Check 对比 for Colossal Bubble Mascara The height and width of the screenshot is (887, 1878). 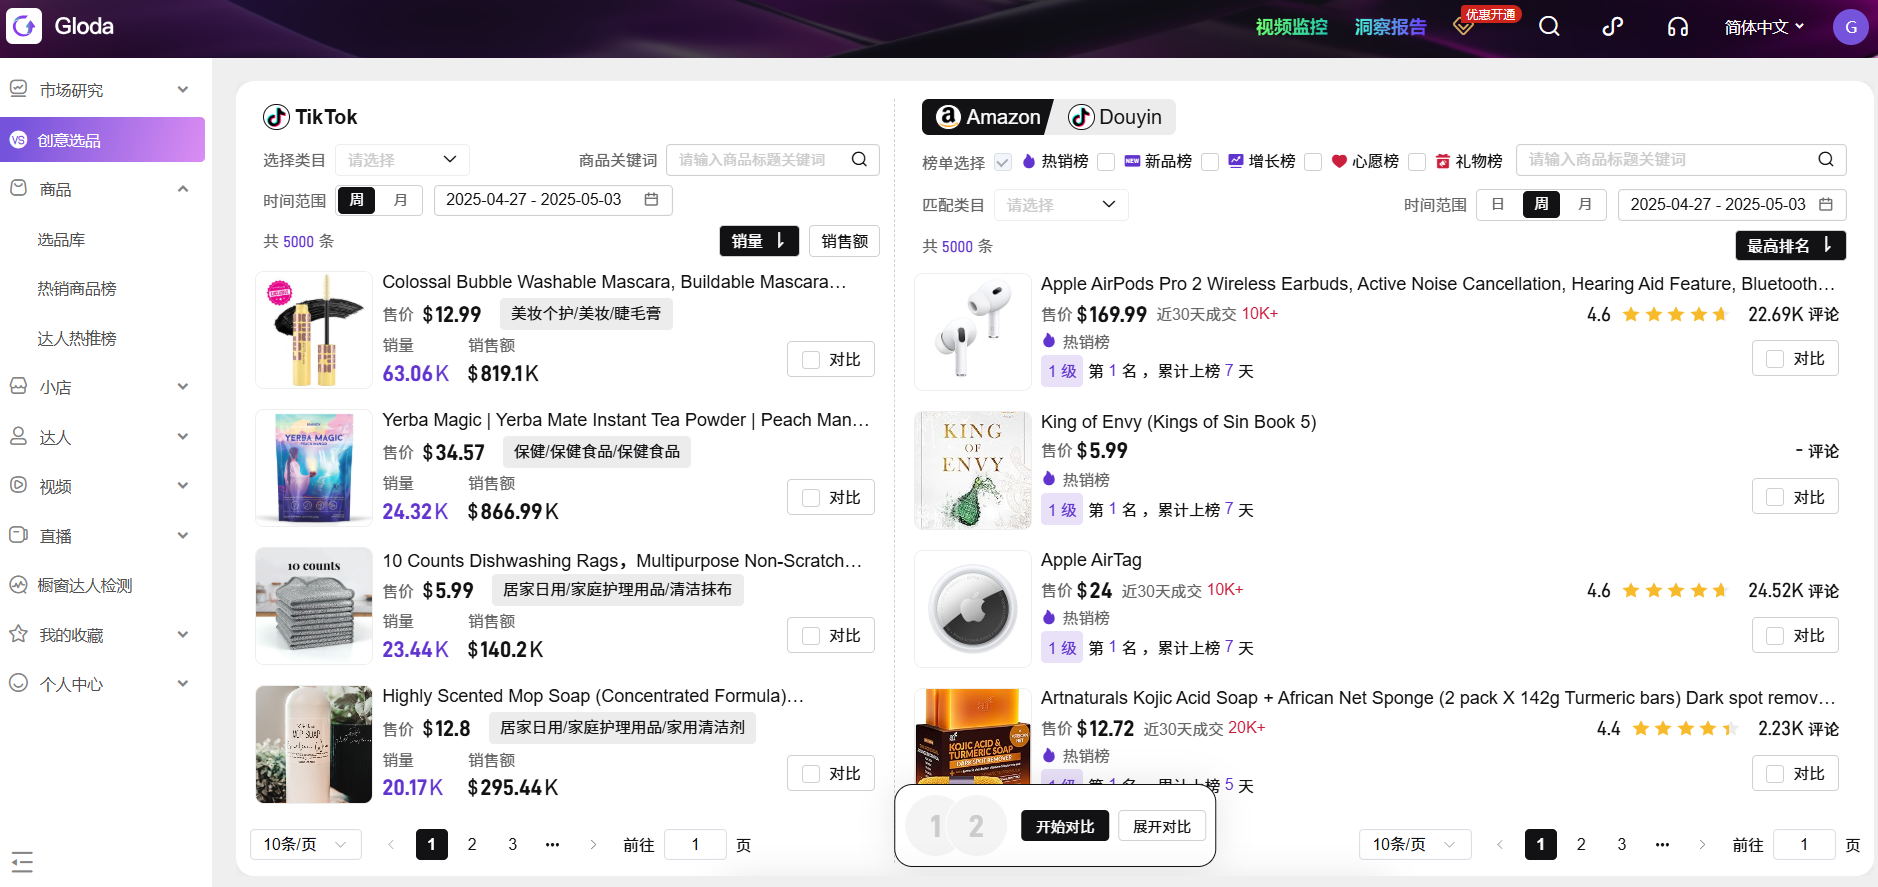tap(811, 360)
